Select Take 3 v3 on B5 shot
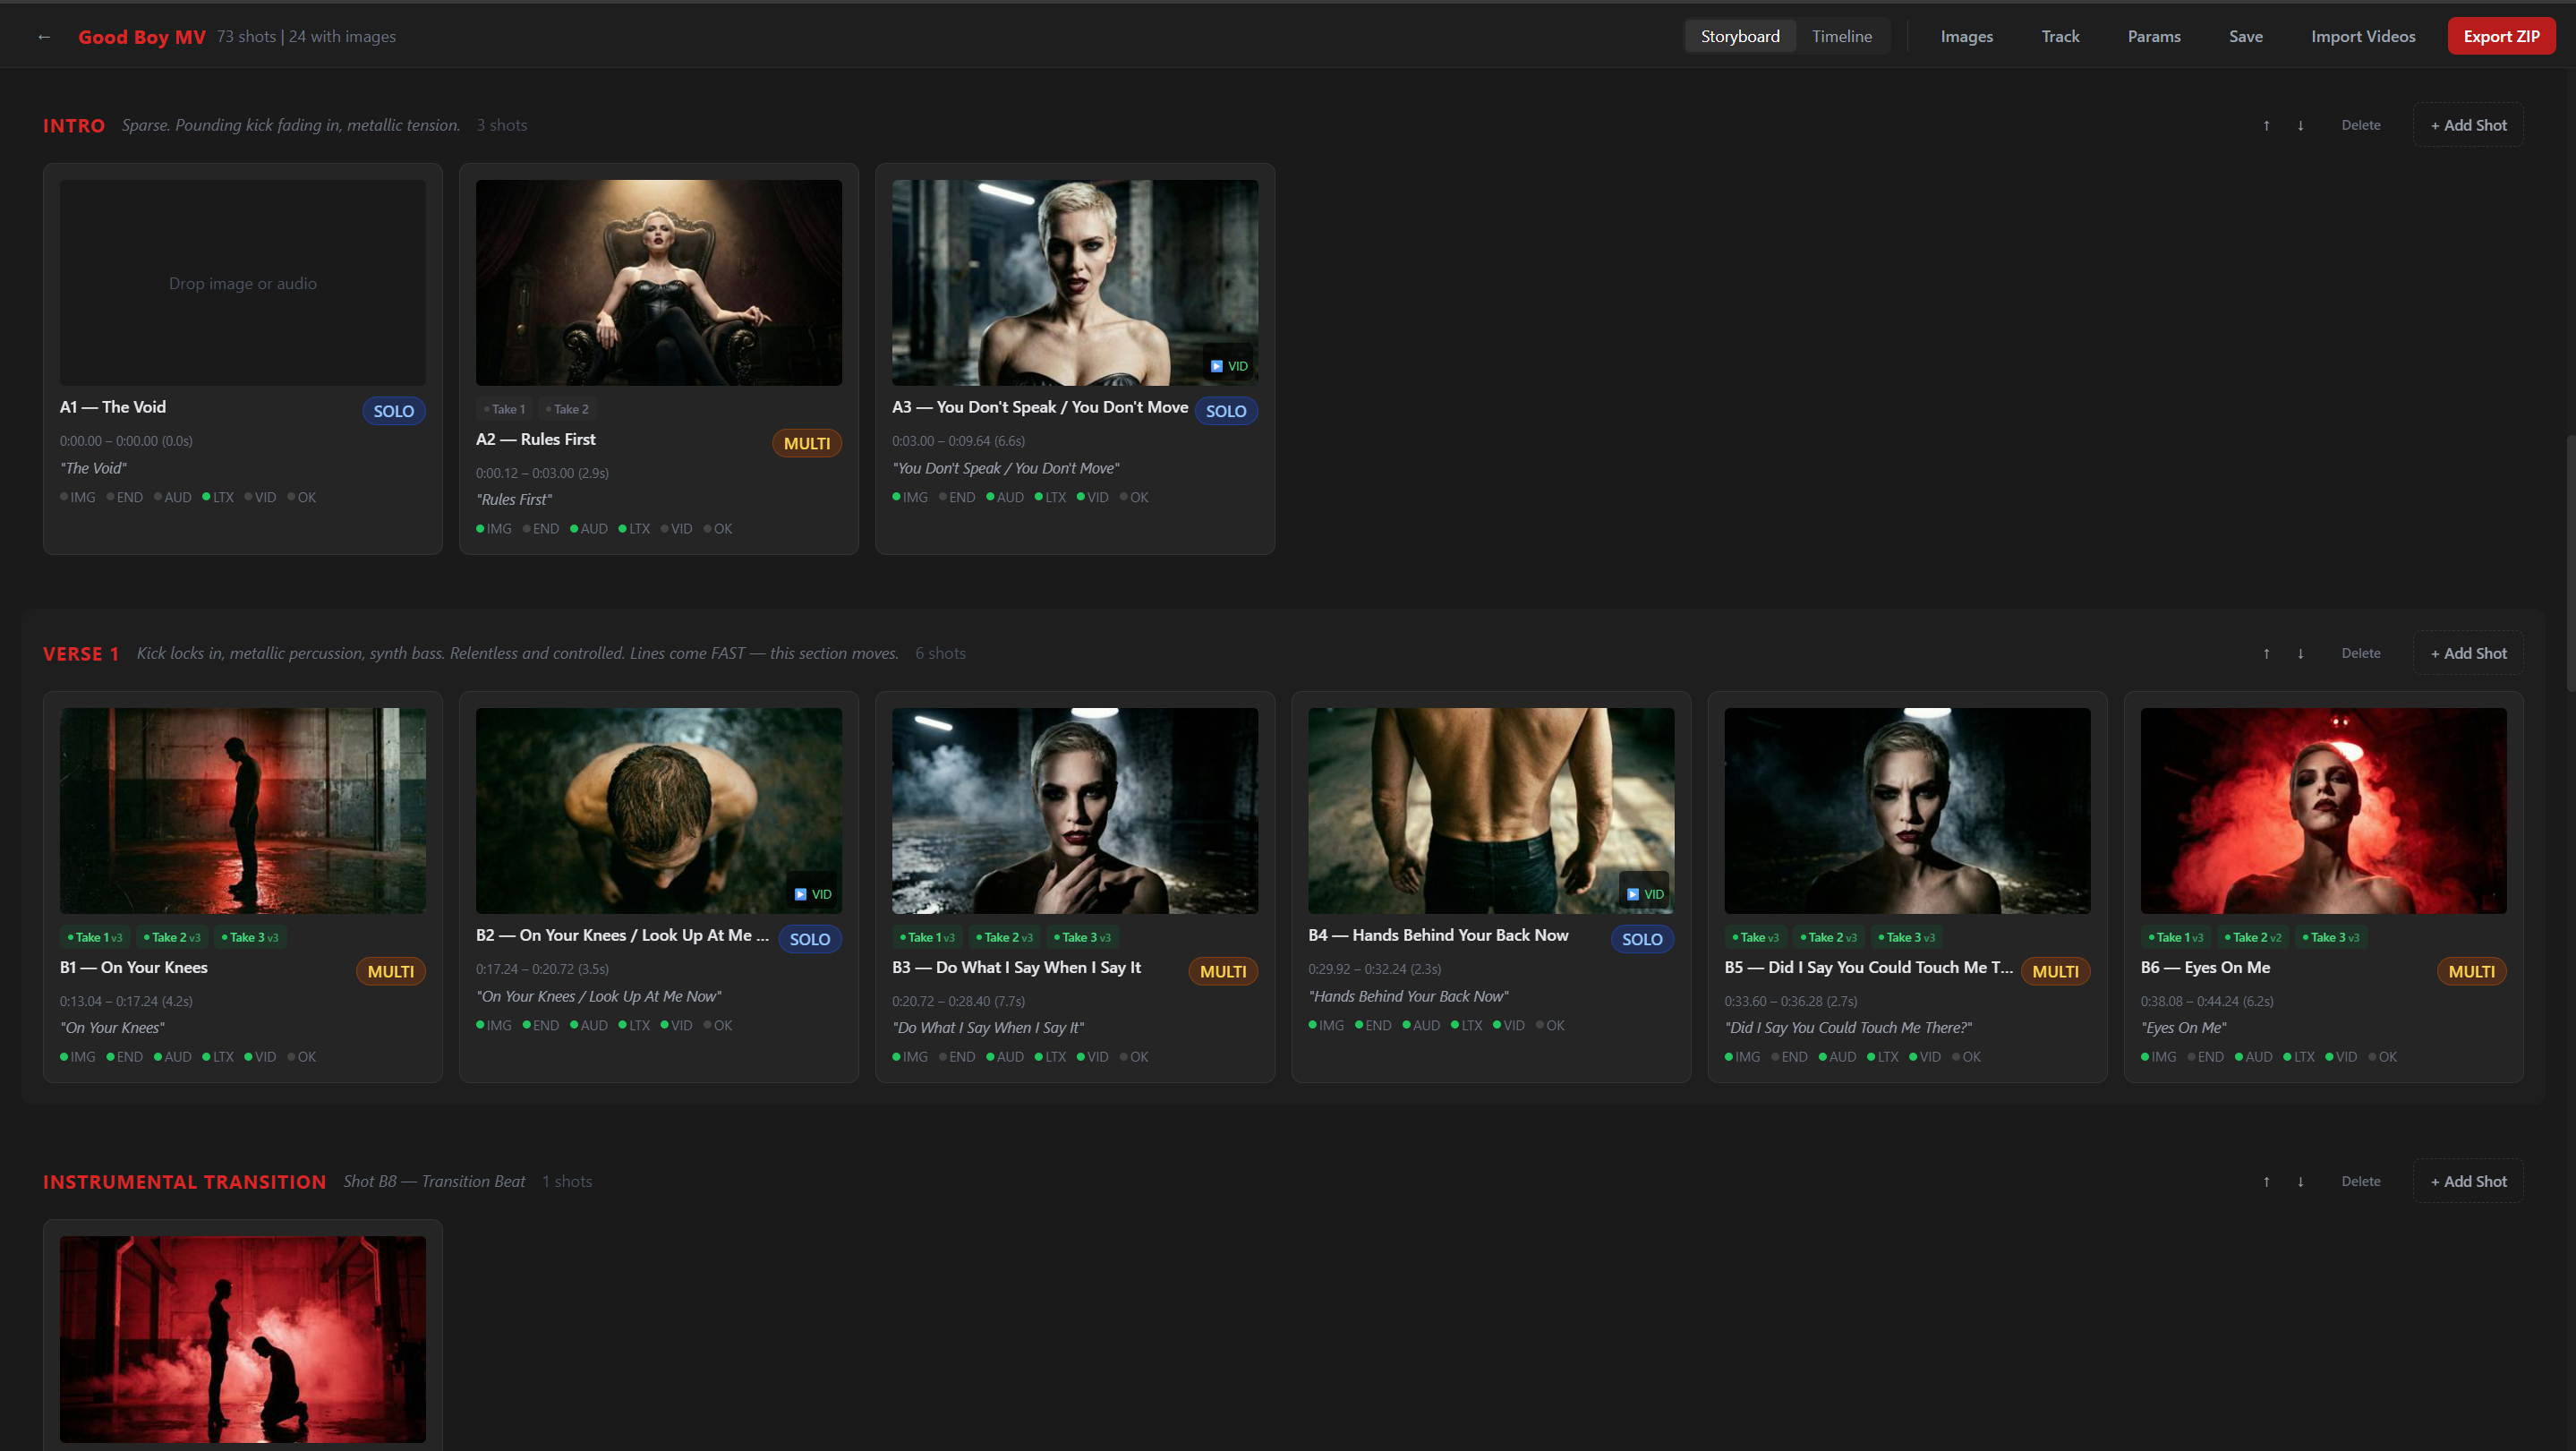 click(x=1906, y=937)
